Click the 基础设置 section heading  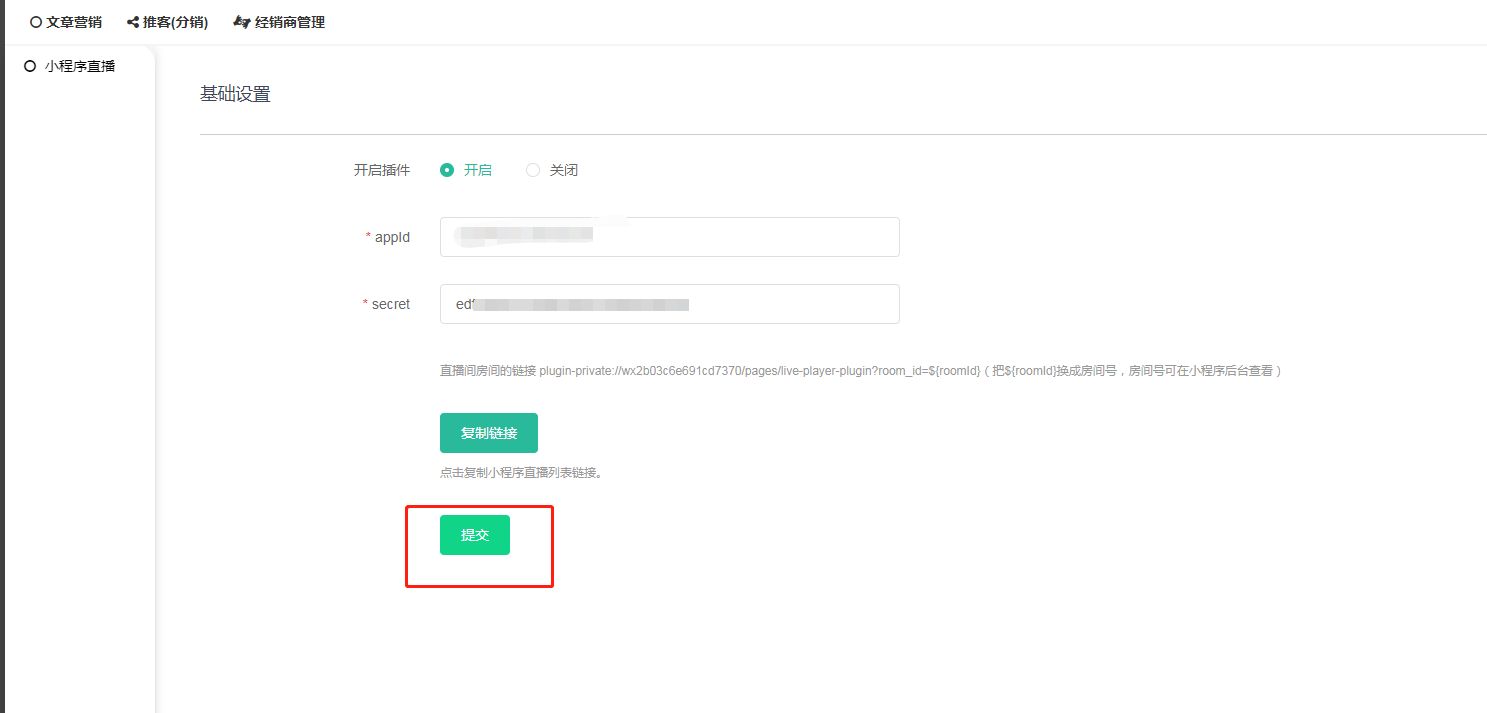(x=235, y=95)
